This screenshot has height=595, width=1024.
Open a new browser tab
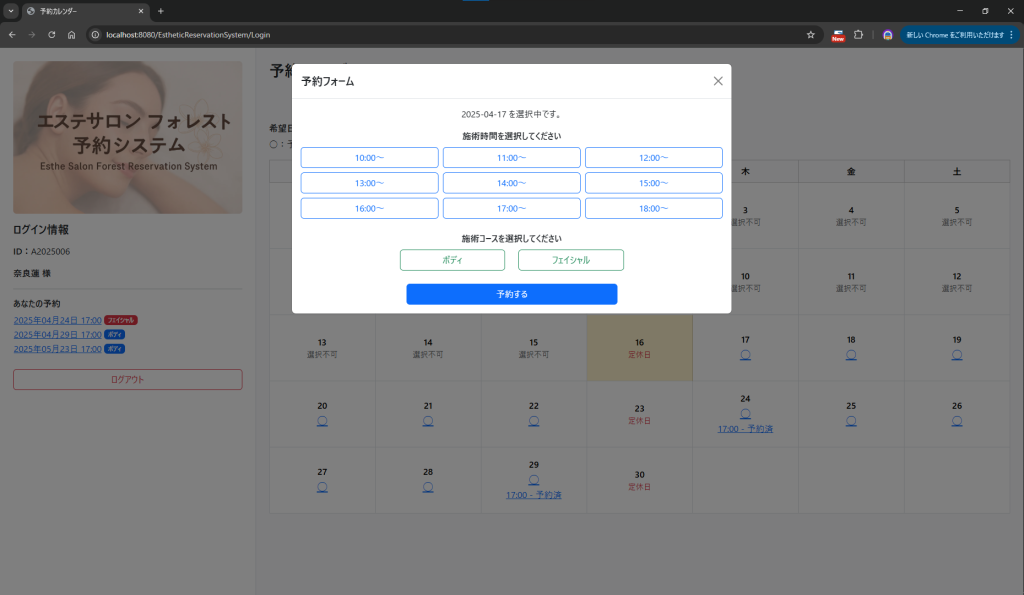(x=161, y=11)
